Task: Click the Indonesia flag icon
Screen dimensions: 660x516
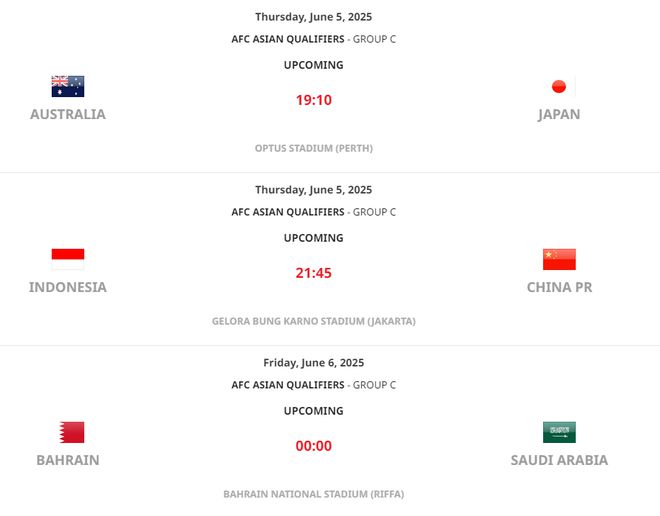Action: (x=68, y=259)
